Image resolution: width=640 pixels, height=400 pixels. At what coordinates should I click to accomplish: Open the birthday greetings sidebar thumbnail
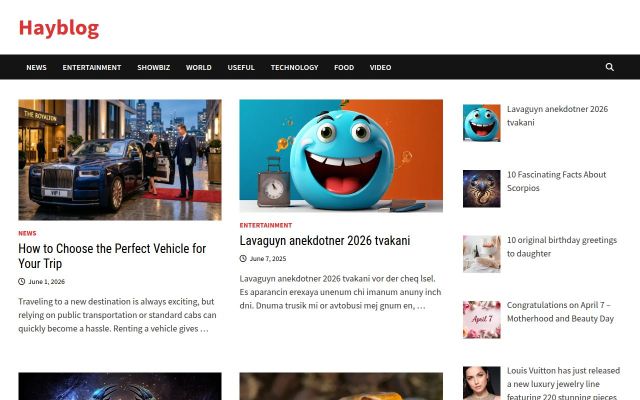[x=482, y=254]
